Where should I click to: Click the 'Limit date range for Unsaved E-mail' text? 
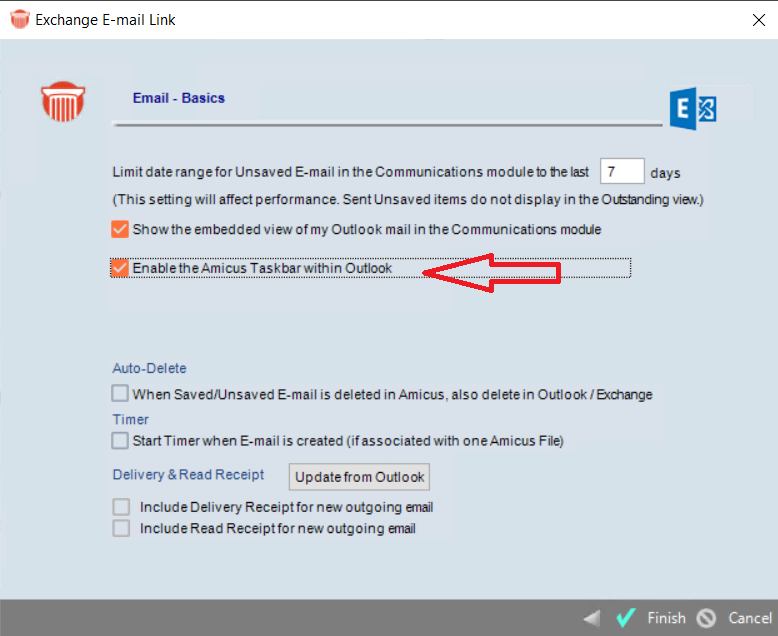pos(350,172)
